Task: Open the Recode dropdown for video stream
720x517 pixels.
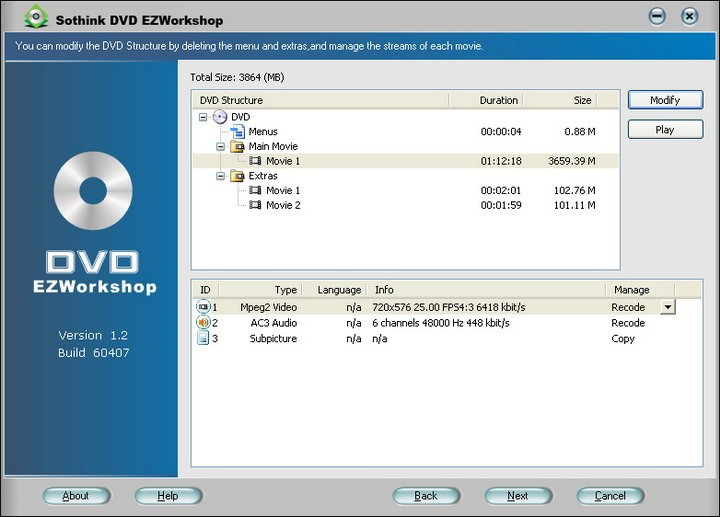Action: pyautogui.click(x=668, y=307)
